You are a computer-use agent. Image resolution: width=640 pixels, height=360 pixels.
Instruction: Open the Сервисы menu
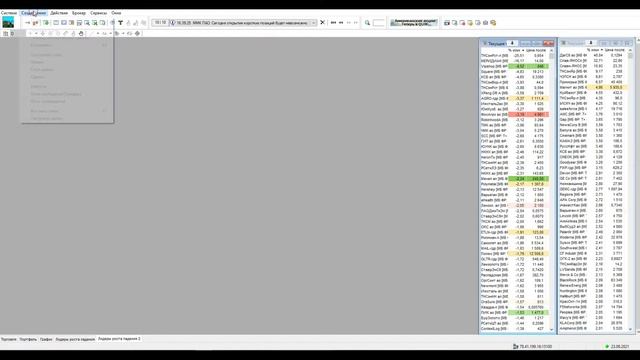point(98,13)
